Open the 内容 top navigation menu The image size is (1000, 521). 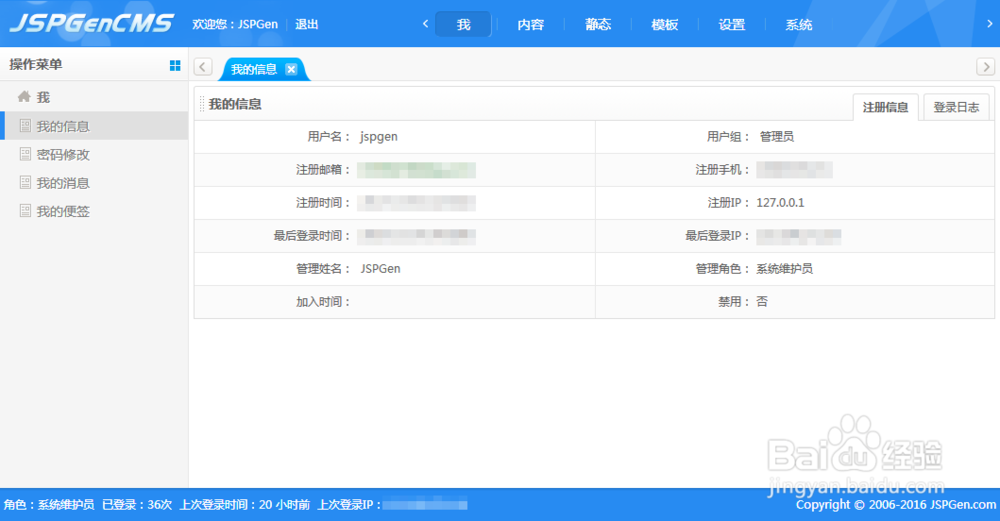pyautogui.click(x=531, y=24)
